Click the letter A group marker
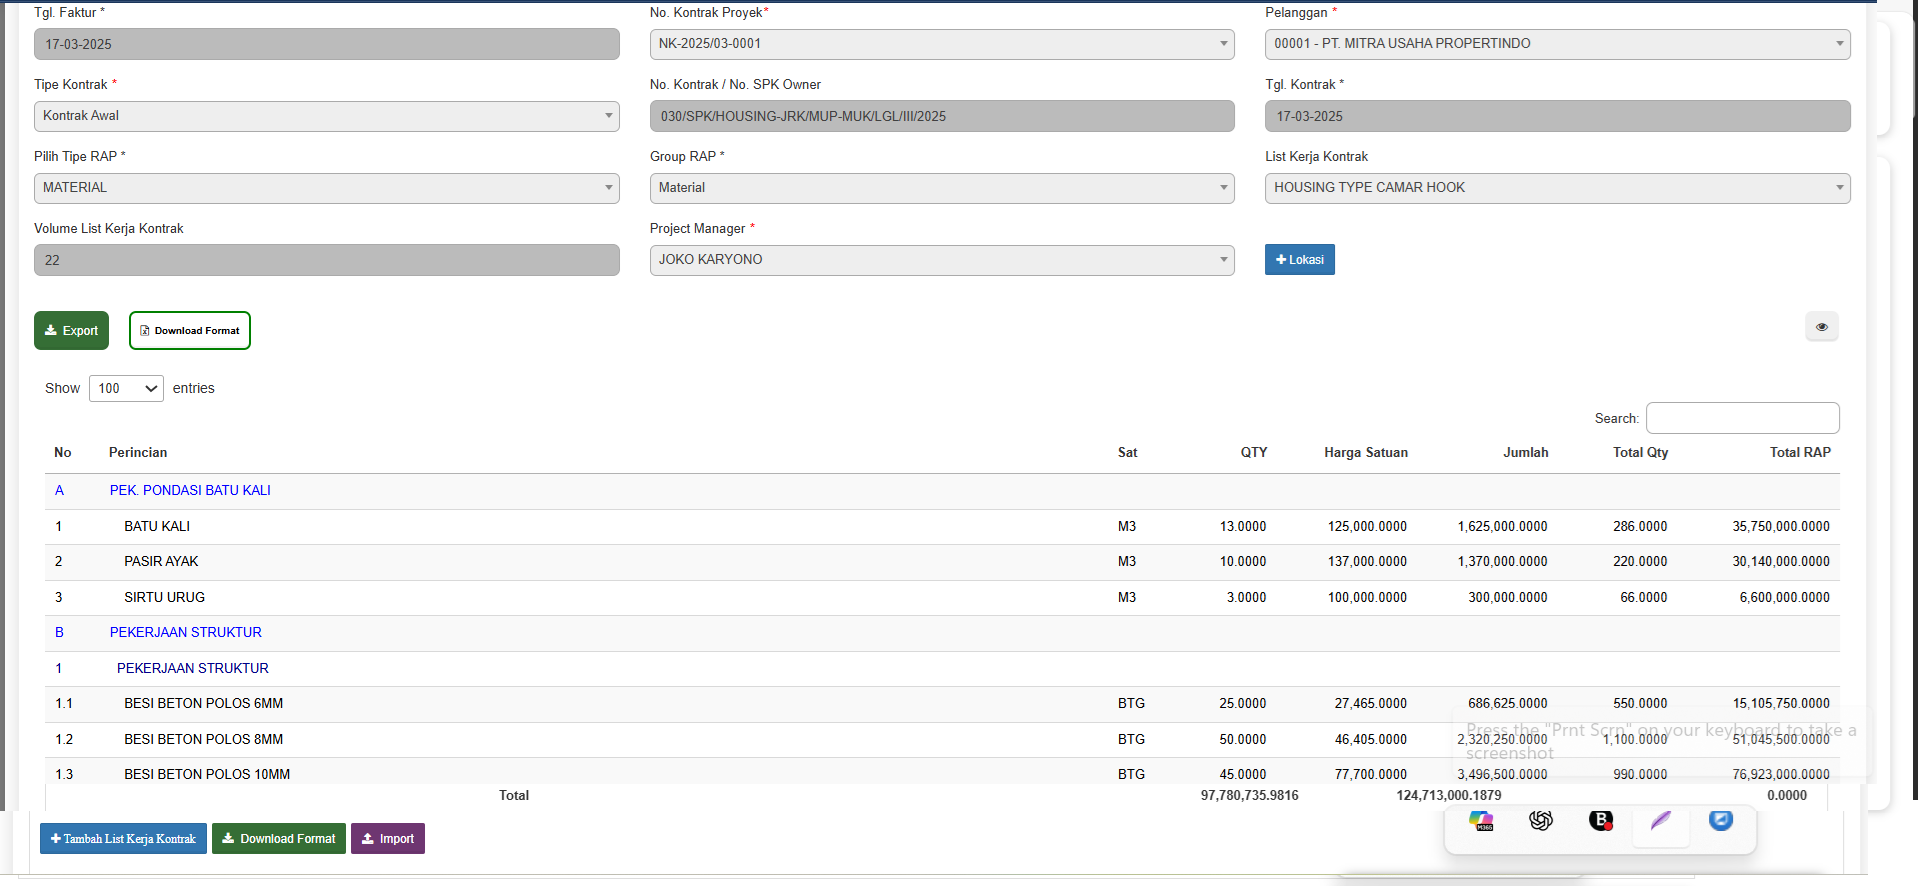 (x=59, y=491)
